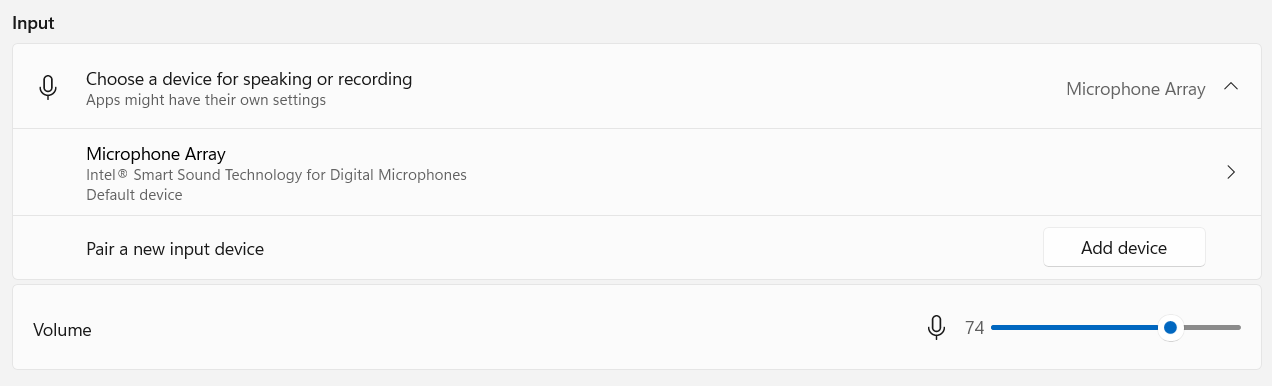The width and height of the screenshot is (1272, 386).
Task: Mute the microphone via Volume mic icon
Action: point(936,328)
